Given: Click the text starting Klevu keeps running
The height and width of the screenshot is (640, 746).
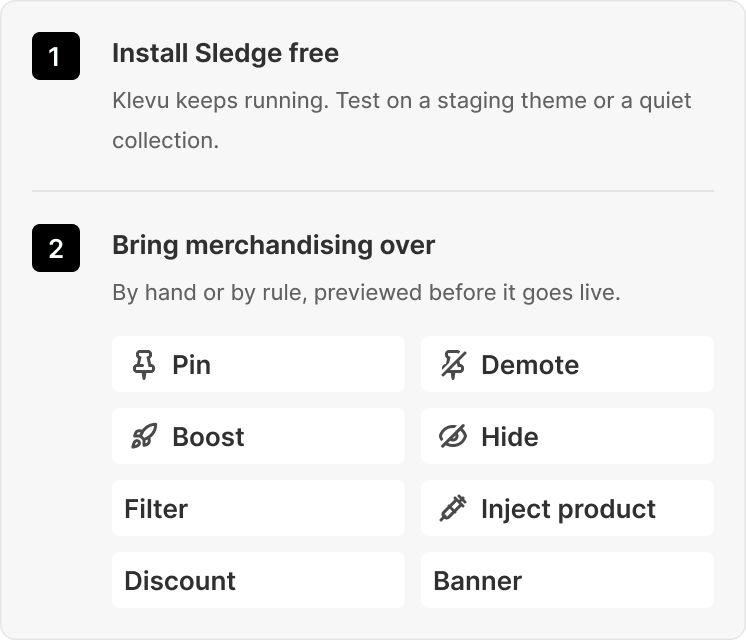Looking at the screenshot, I should click(x=402, y=120).
